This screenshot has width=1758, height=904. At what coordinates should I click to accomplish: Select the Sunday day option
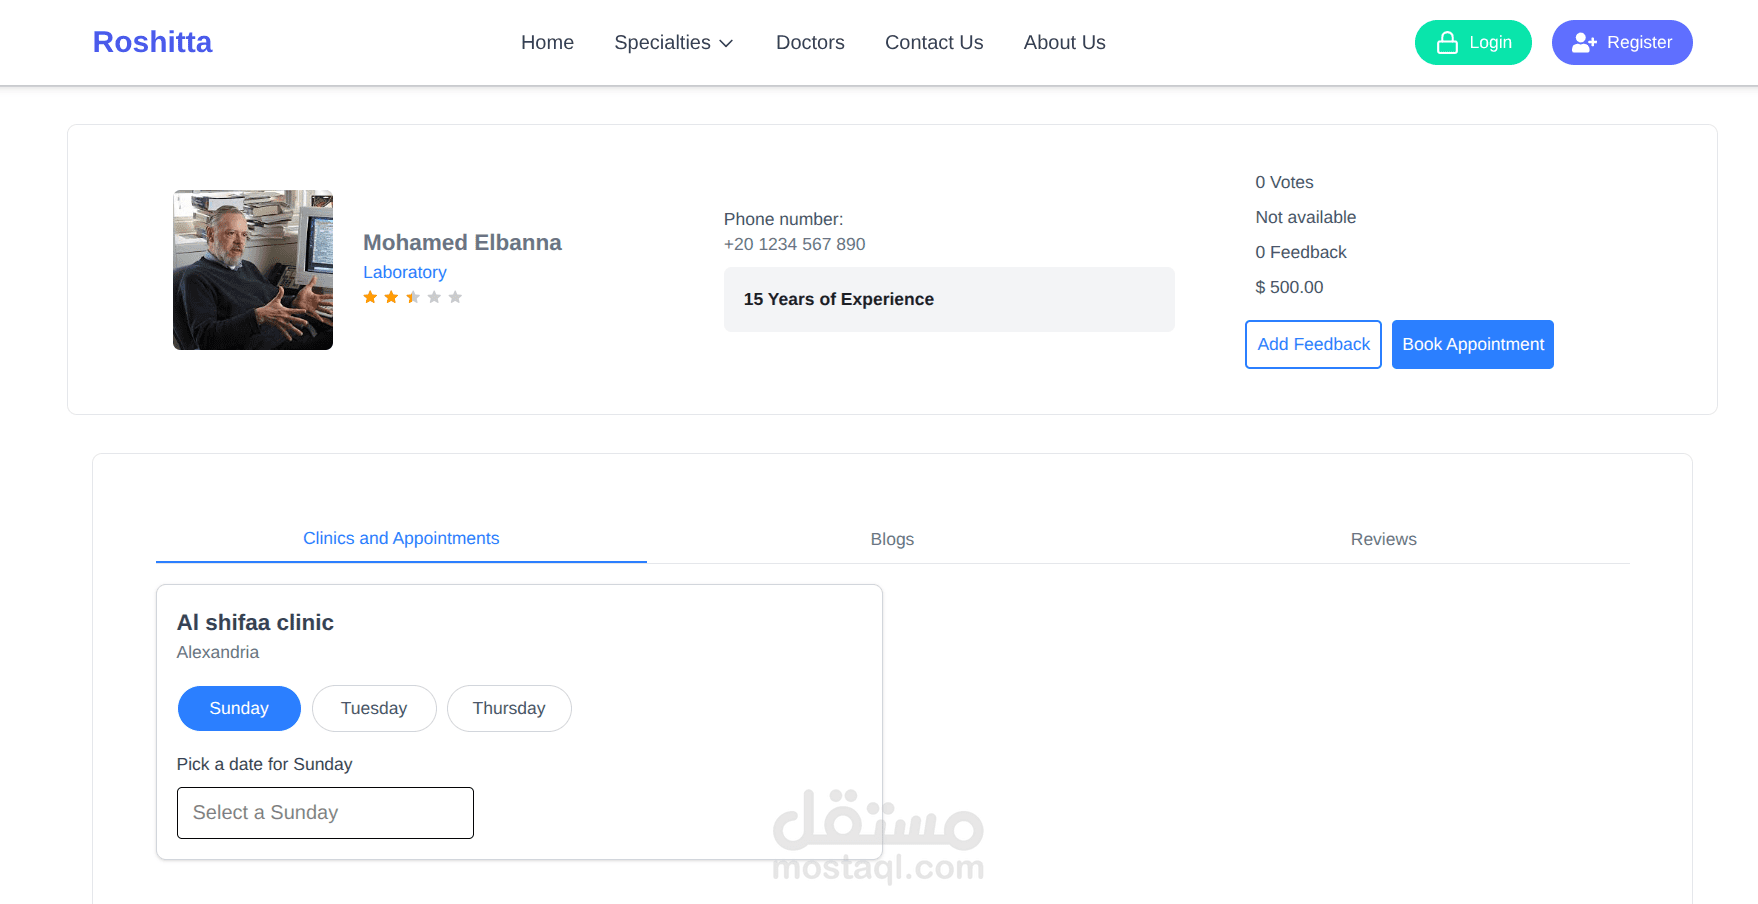point(239,708)
